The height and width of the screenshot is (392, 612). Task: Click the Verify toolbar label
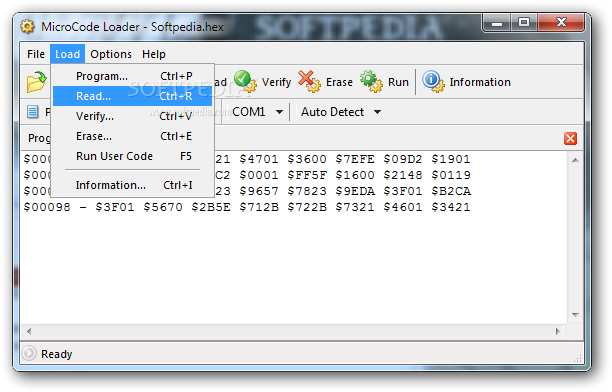coord(276,82)
